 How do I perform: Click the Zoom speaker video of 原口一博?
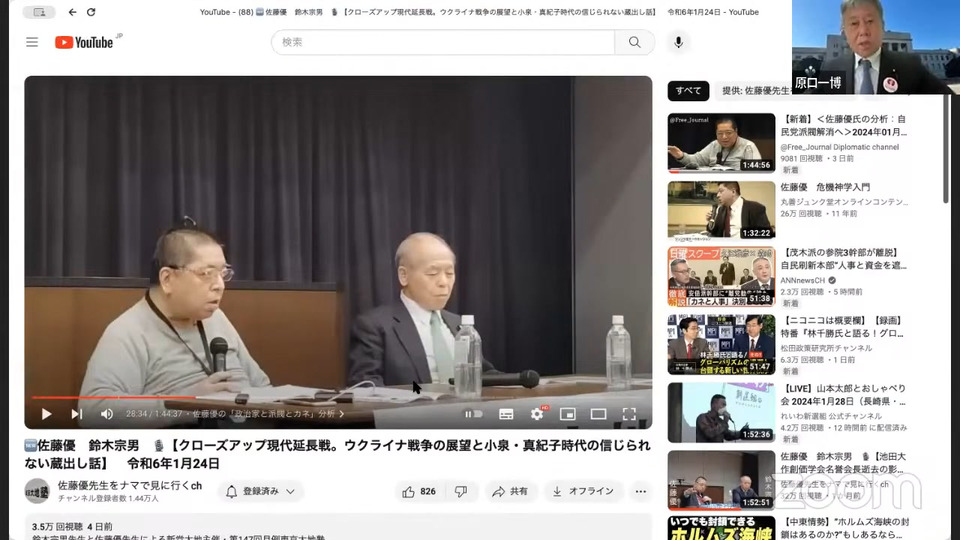[876, 47]
